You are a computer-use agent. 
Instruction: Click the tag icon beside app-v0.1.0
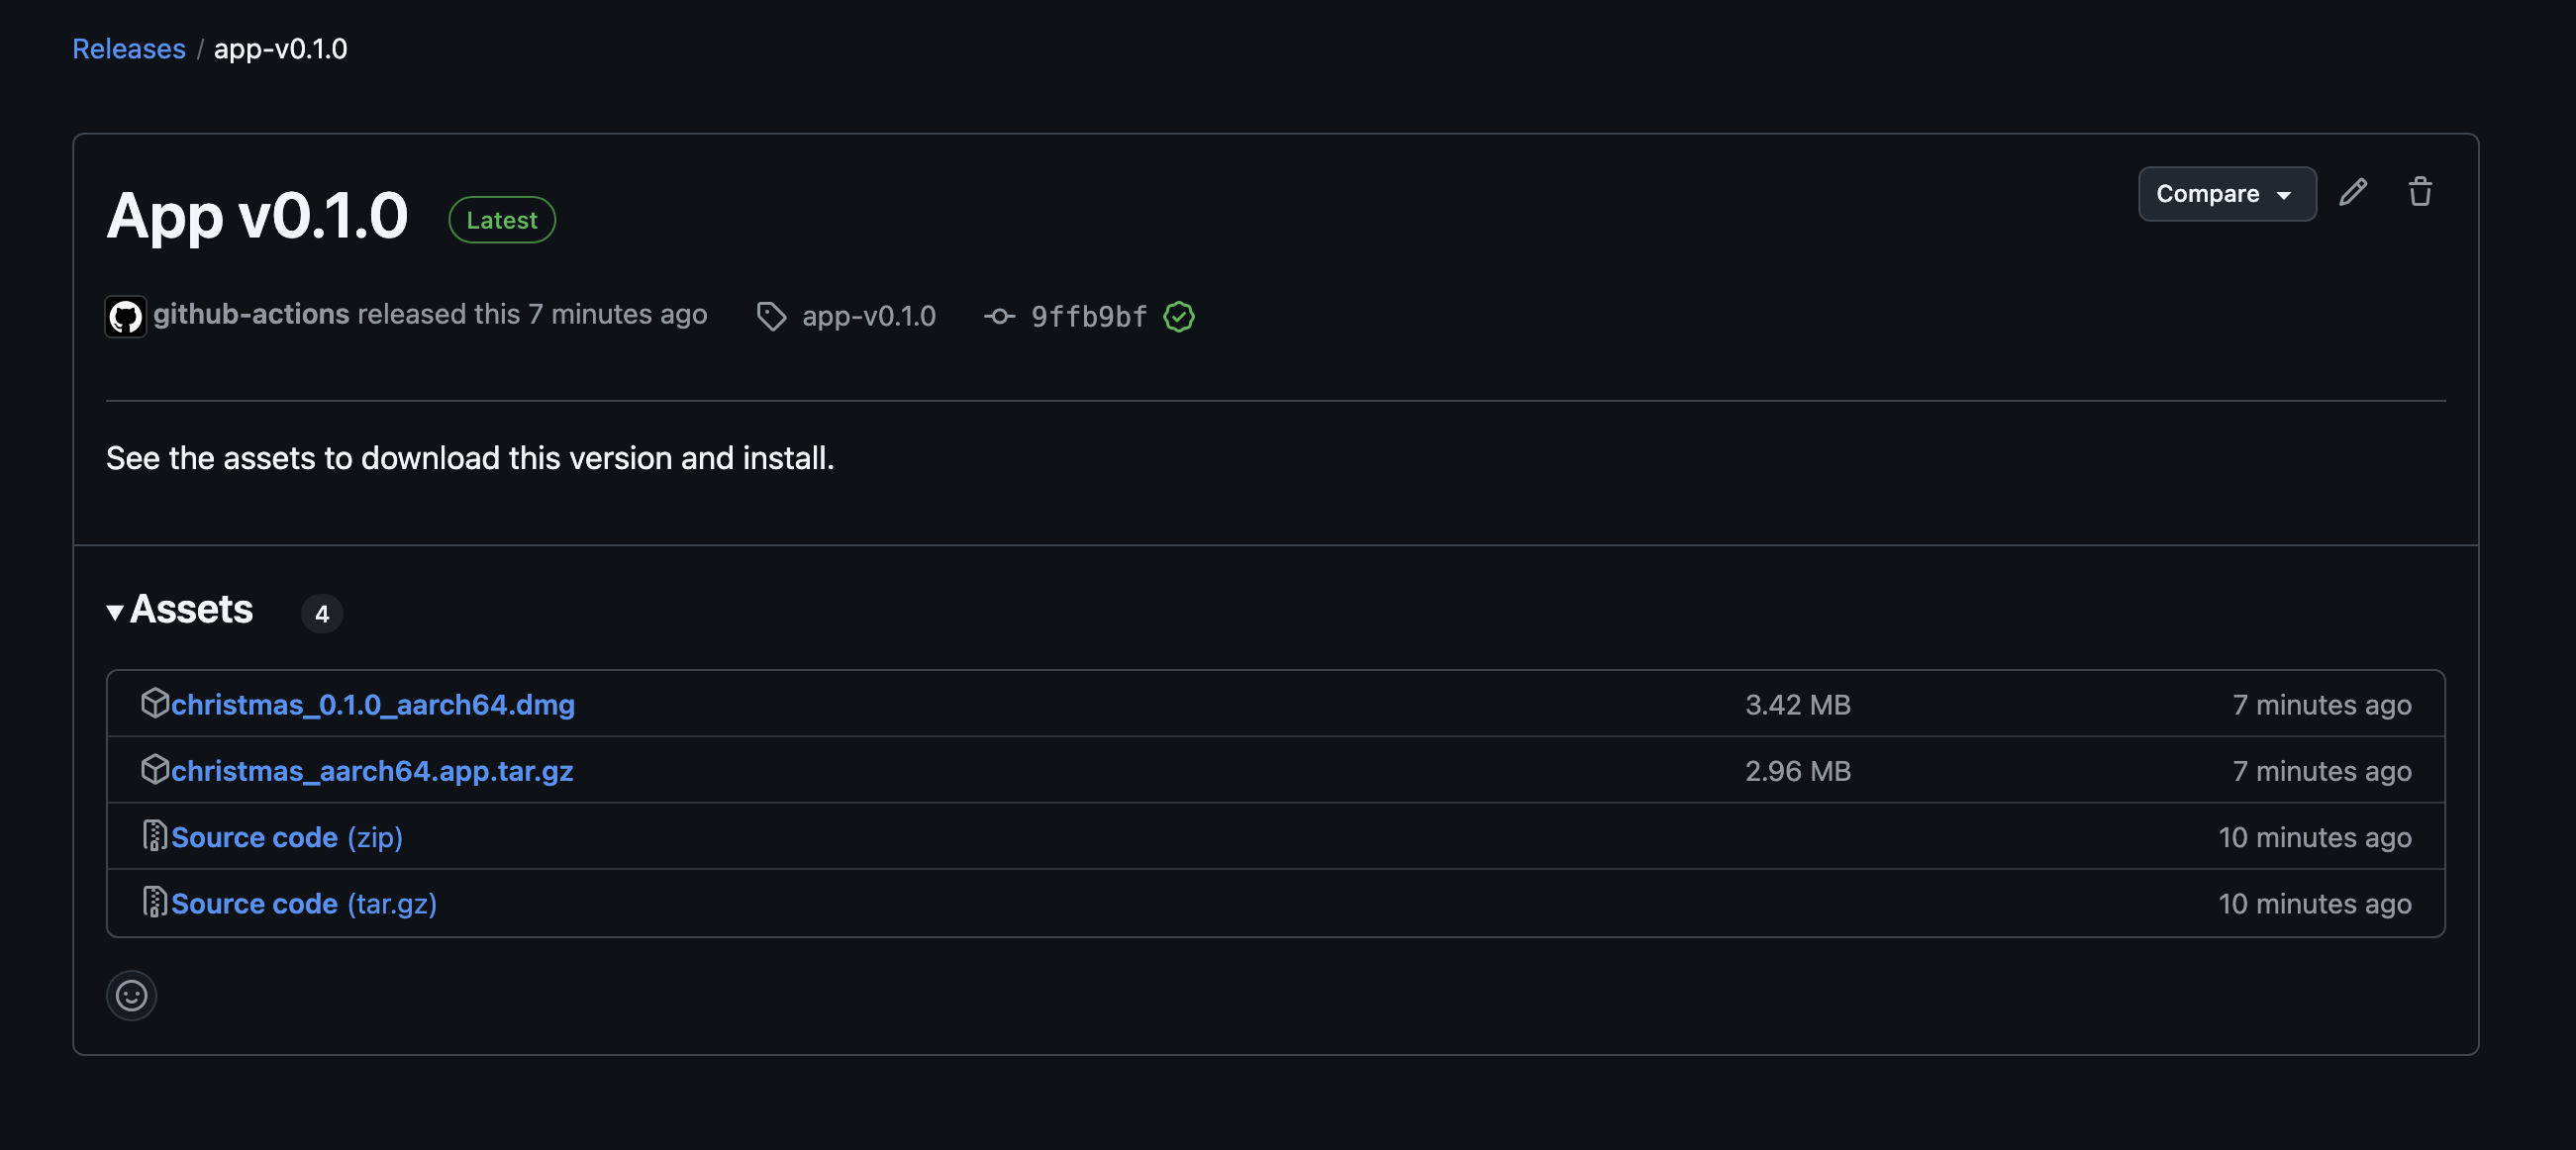pyautogui.click(x=771, y=316)
